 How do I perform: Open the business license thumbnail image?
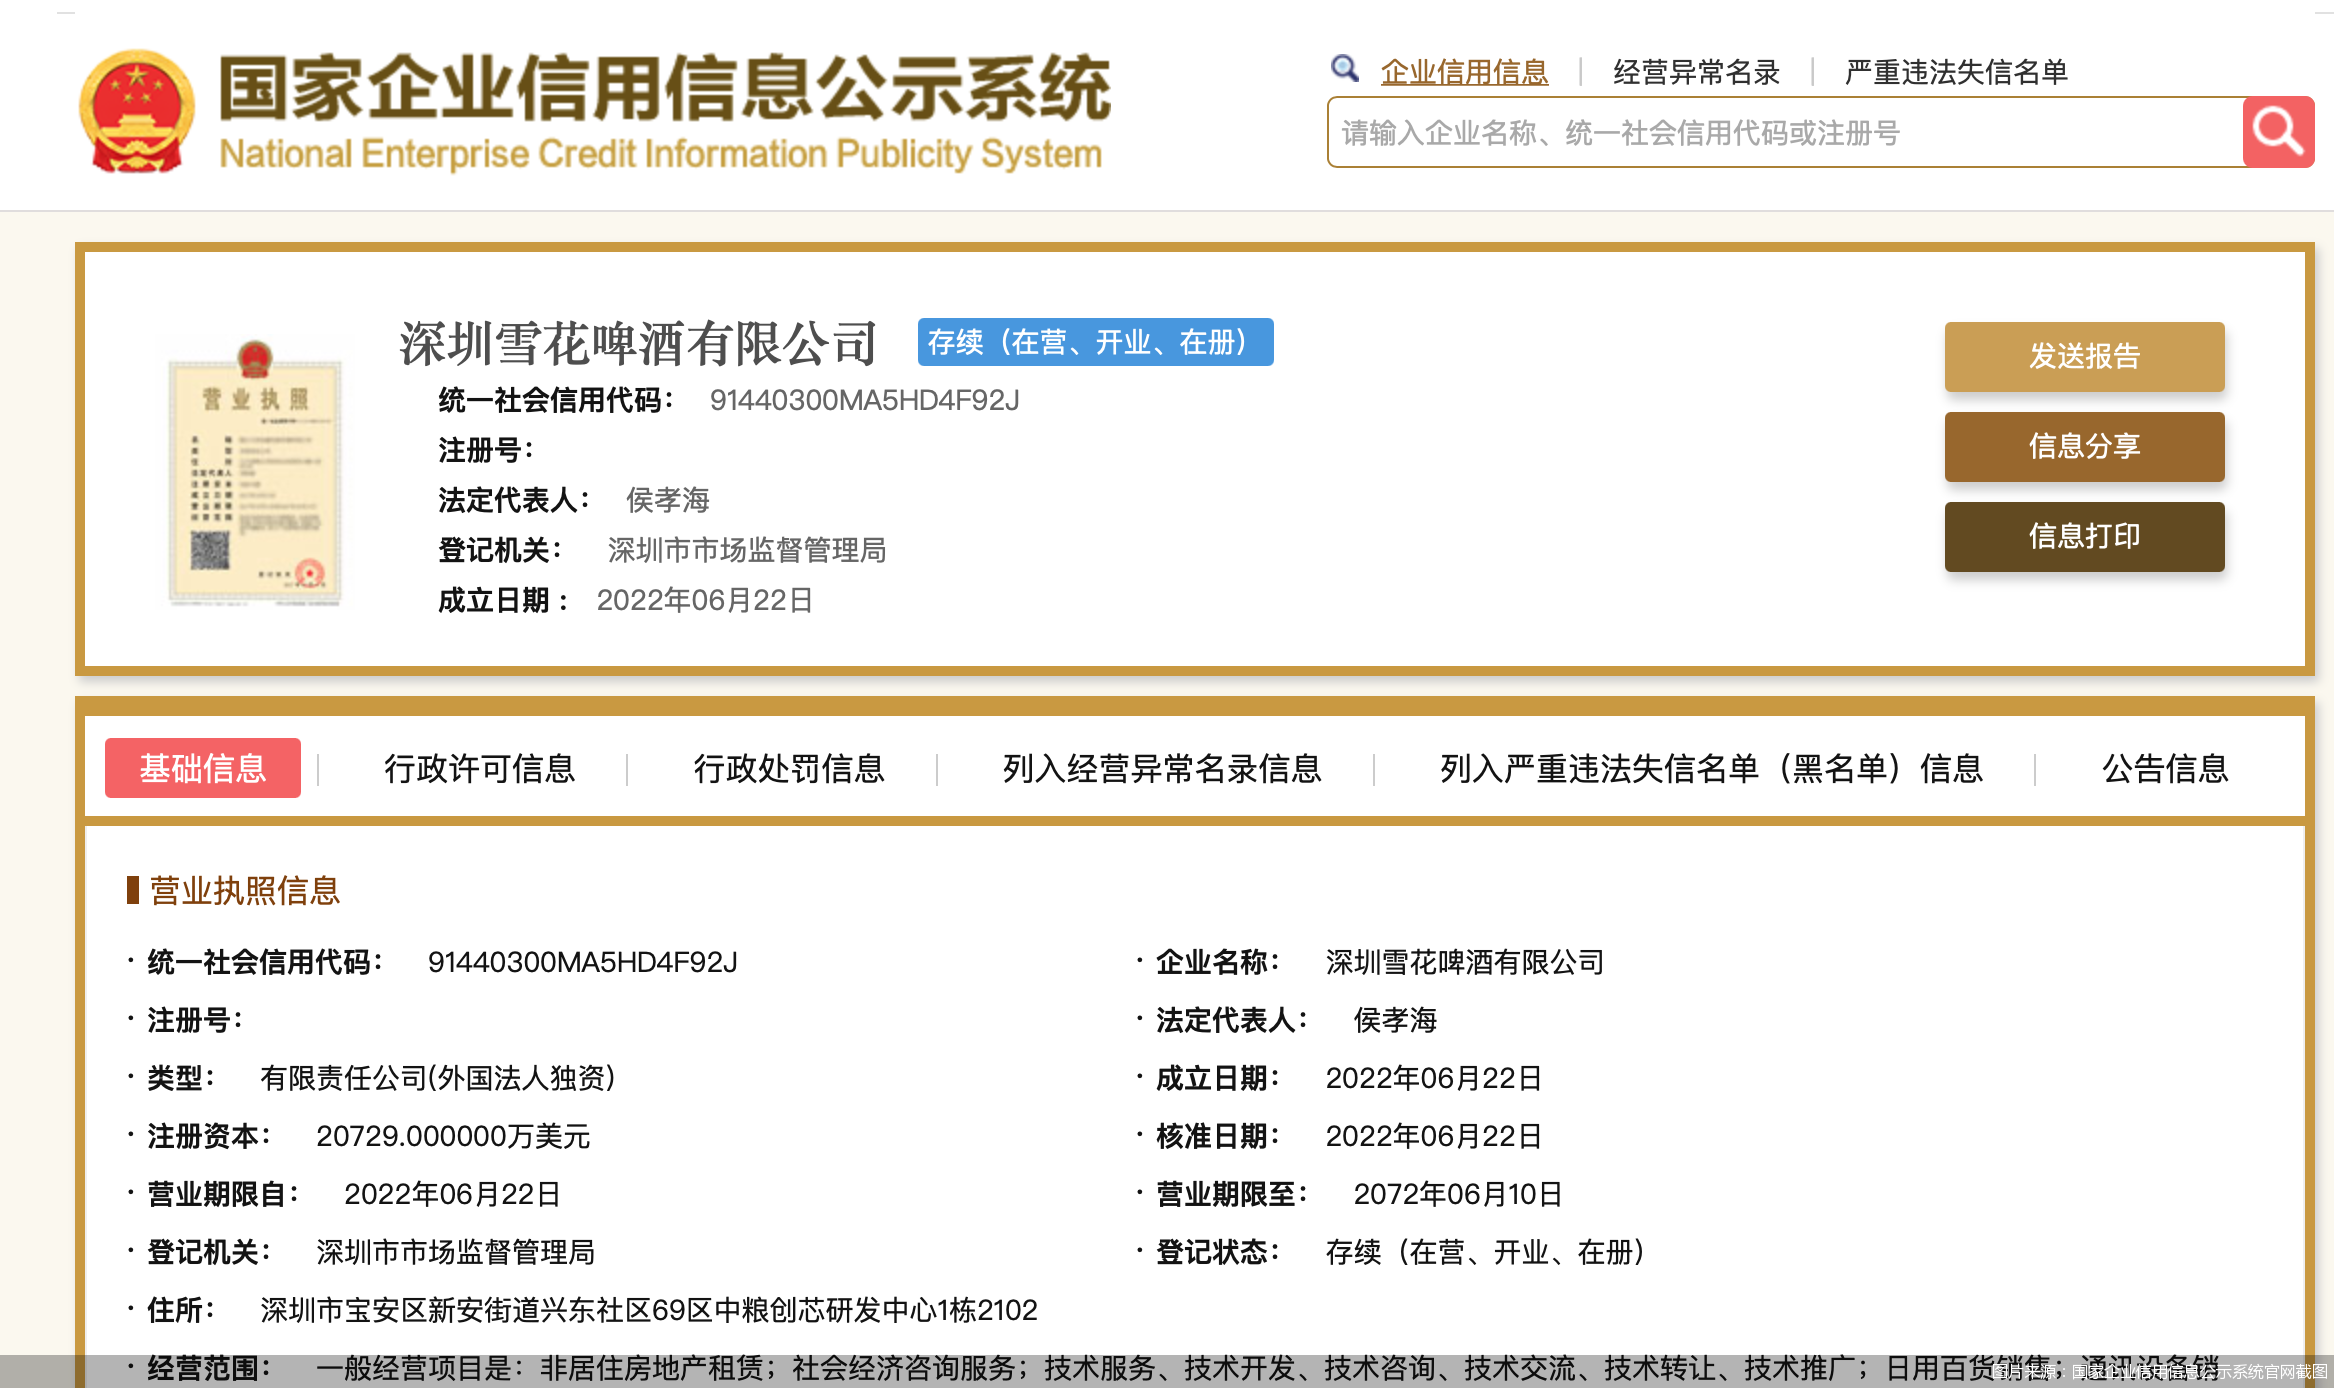tap(255, 472)
